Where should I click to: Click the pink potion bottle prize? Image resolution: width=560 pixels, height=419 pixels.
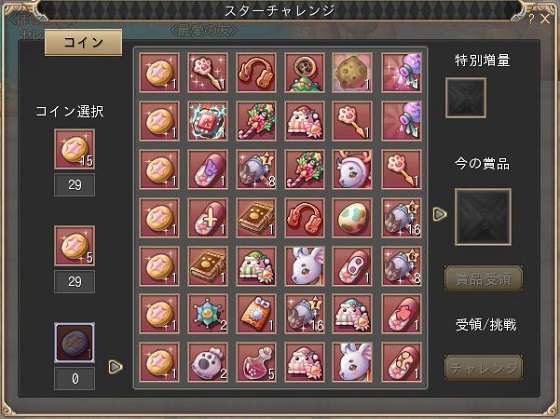click(256, 363)
